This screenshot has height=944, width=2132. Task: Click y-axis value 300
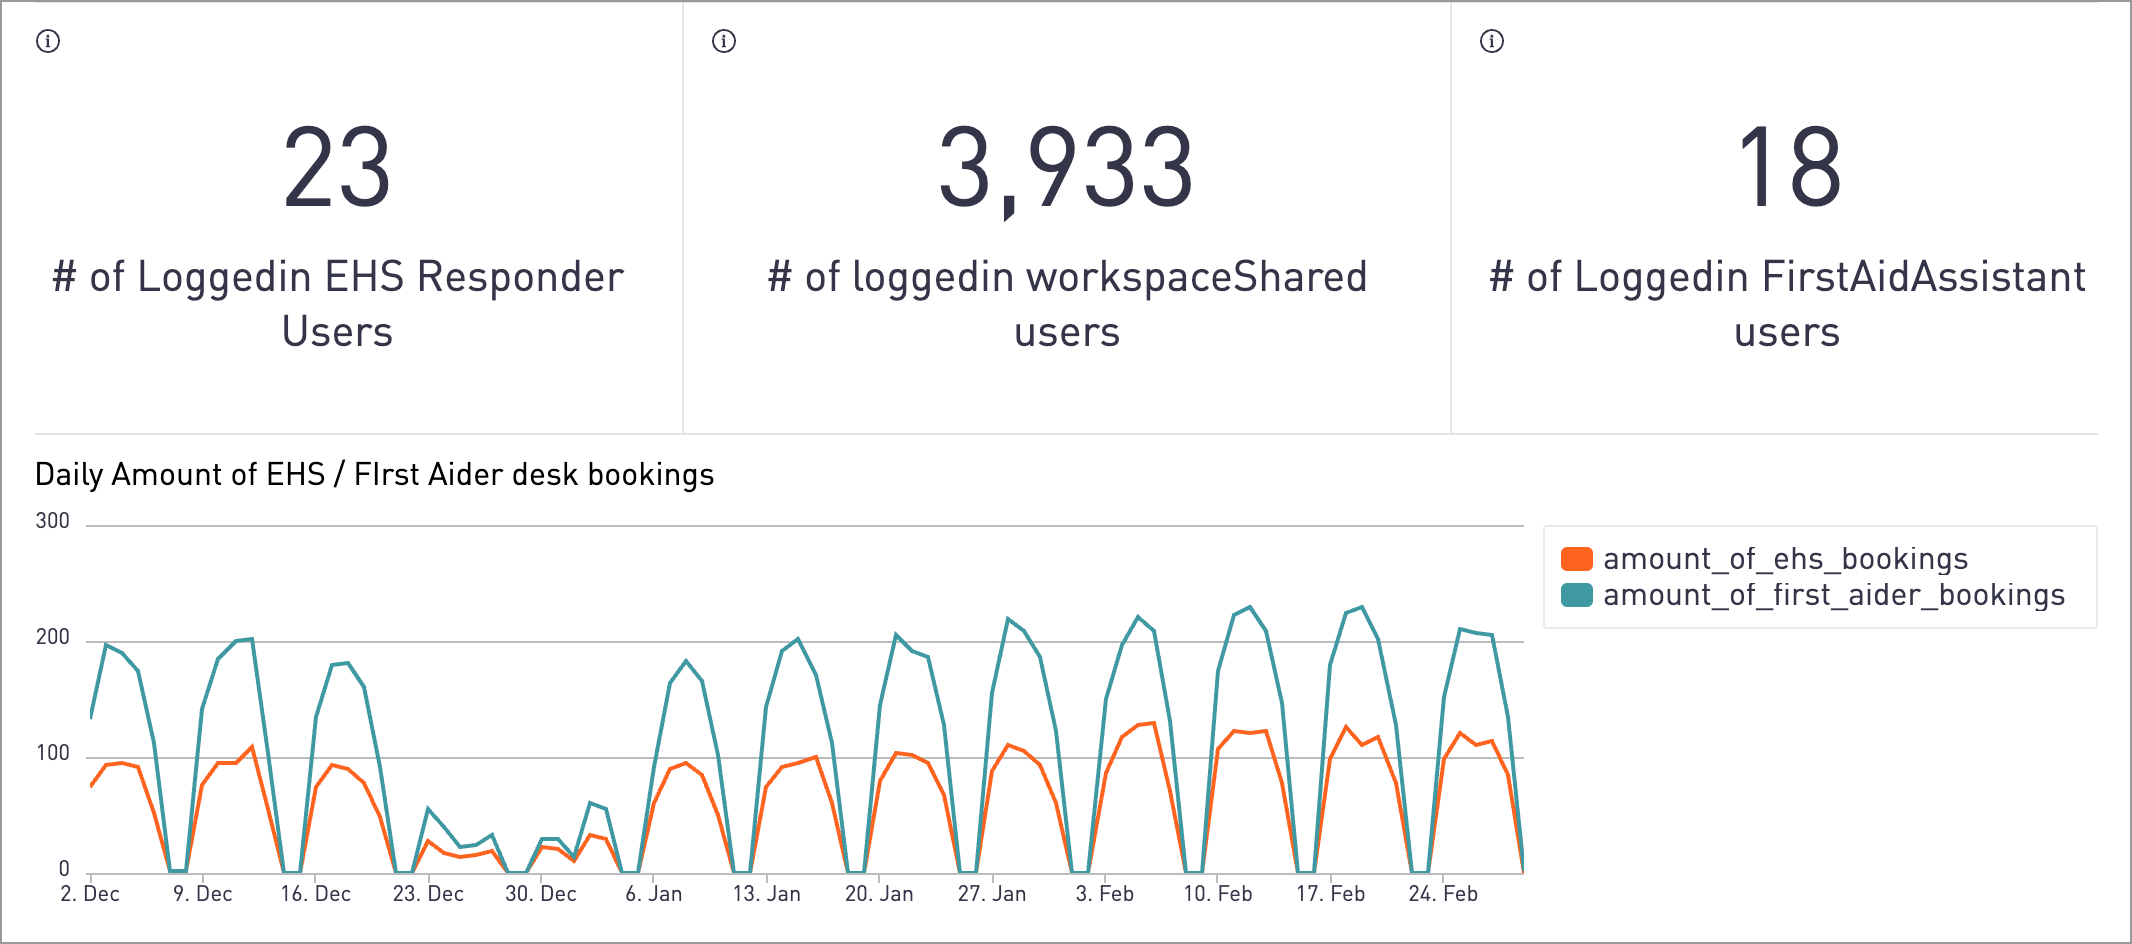(53, 521)
